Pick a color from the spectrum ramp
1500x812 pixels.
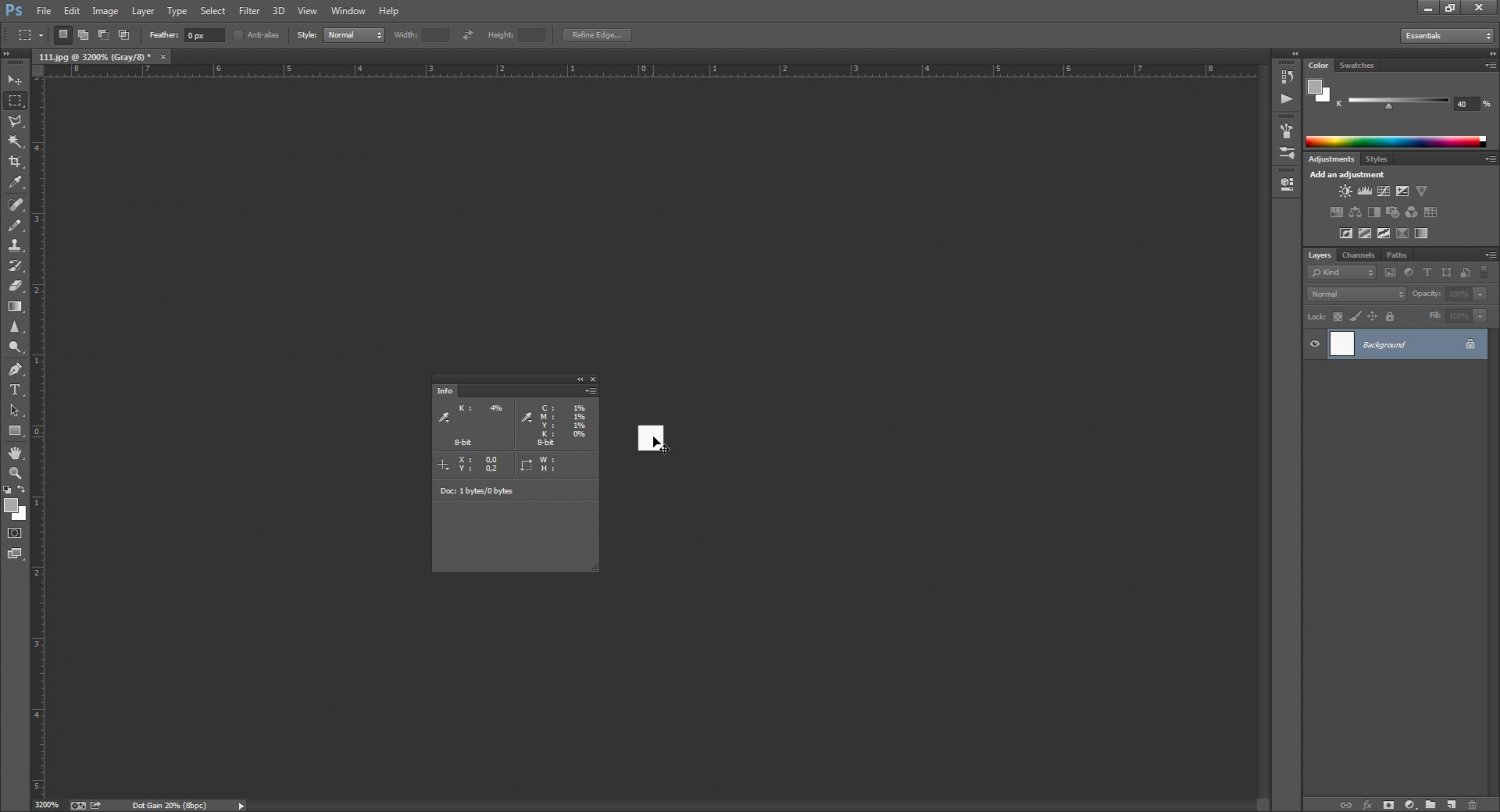point(1395,142)
